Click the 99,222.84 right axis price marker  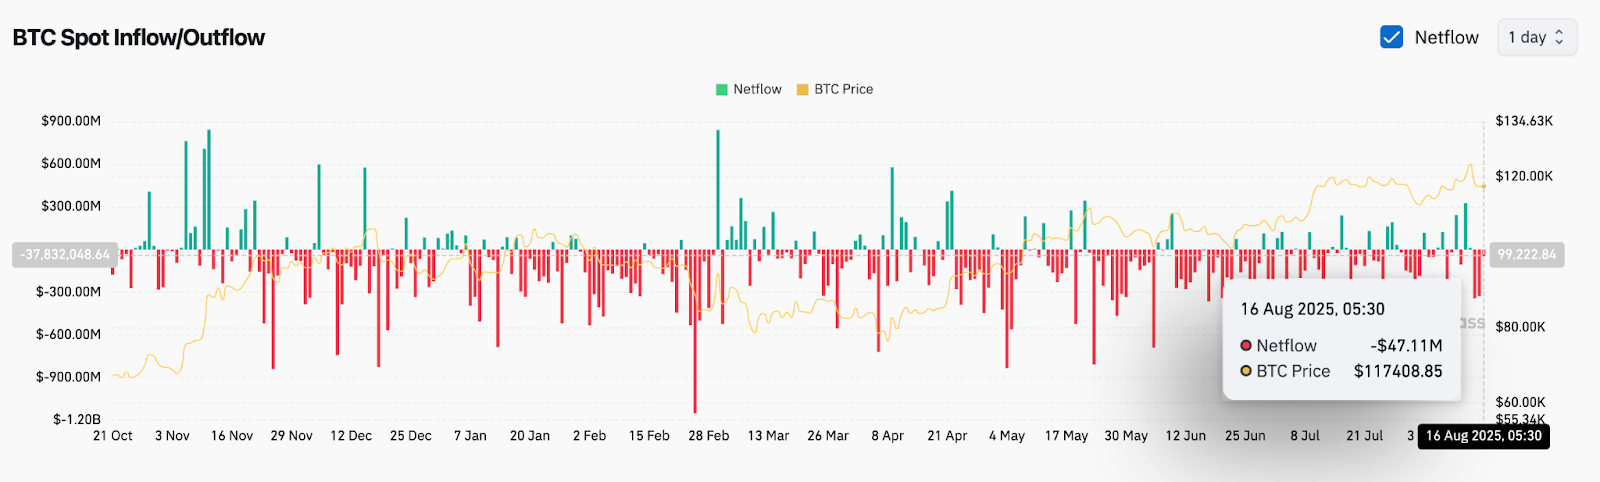point(1526,254)
